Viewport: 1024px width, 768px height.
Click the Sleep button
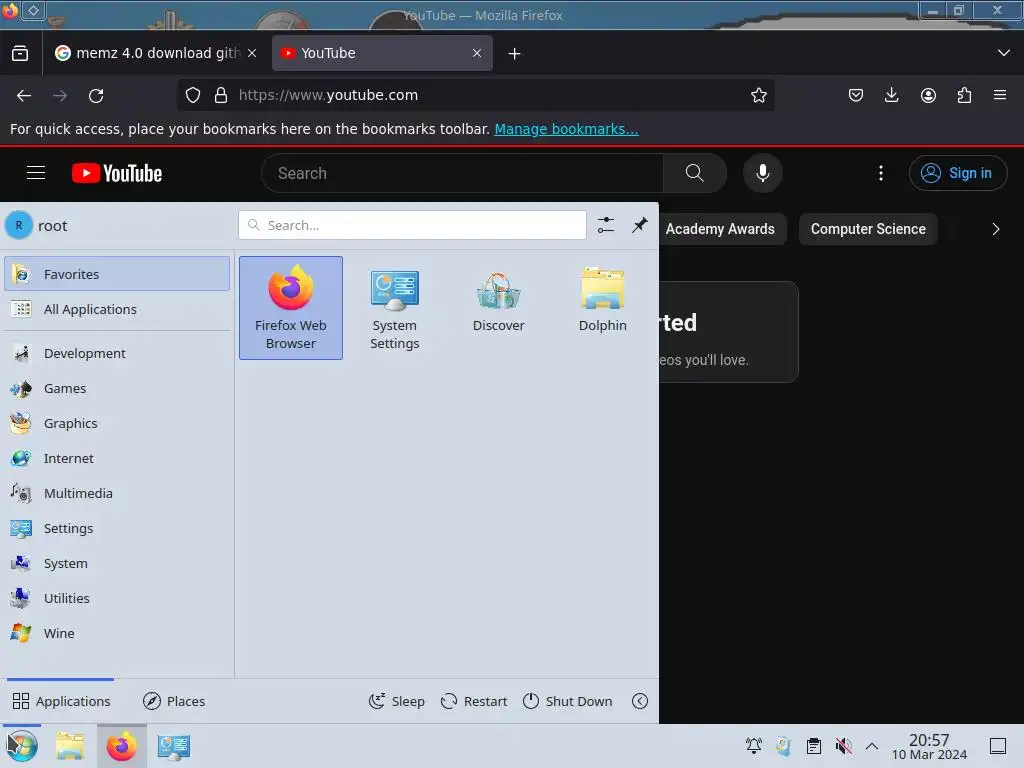(396, 701)
